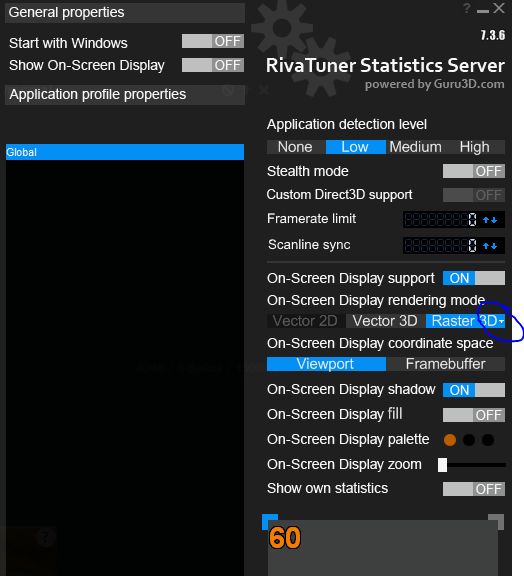Toggle Custom Direct3D support switch
The height and width of the screenshot is (576, 524).
(x=474, y=195)
